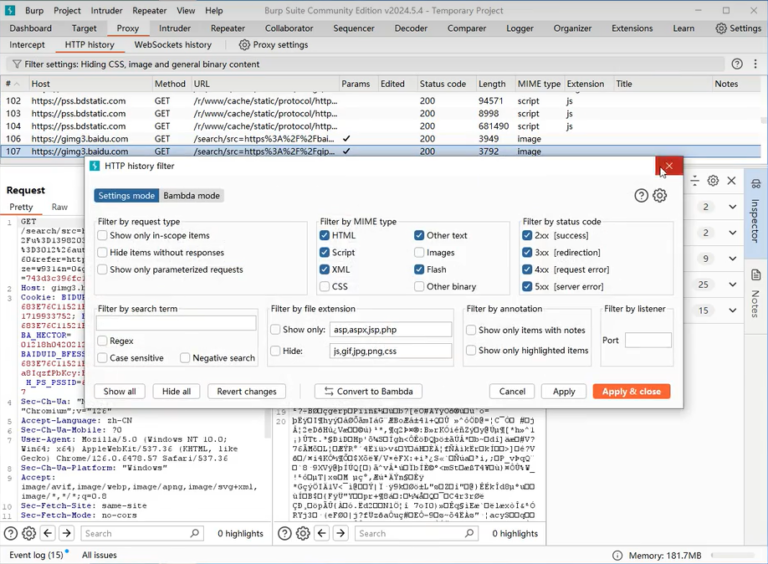Click the filter funnel icon in filter bar
Screen dimensions: 768x564
(x=17, y=64)
